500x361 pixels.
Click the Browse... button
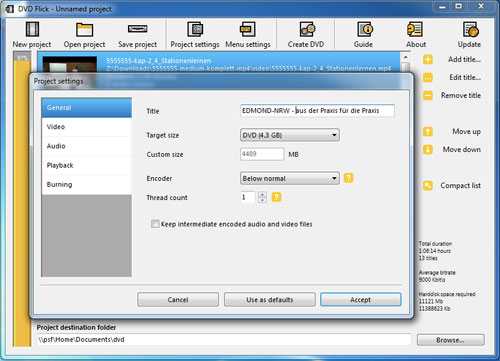point(451,340)
